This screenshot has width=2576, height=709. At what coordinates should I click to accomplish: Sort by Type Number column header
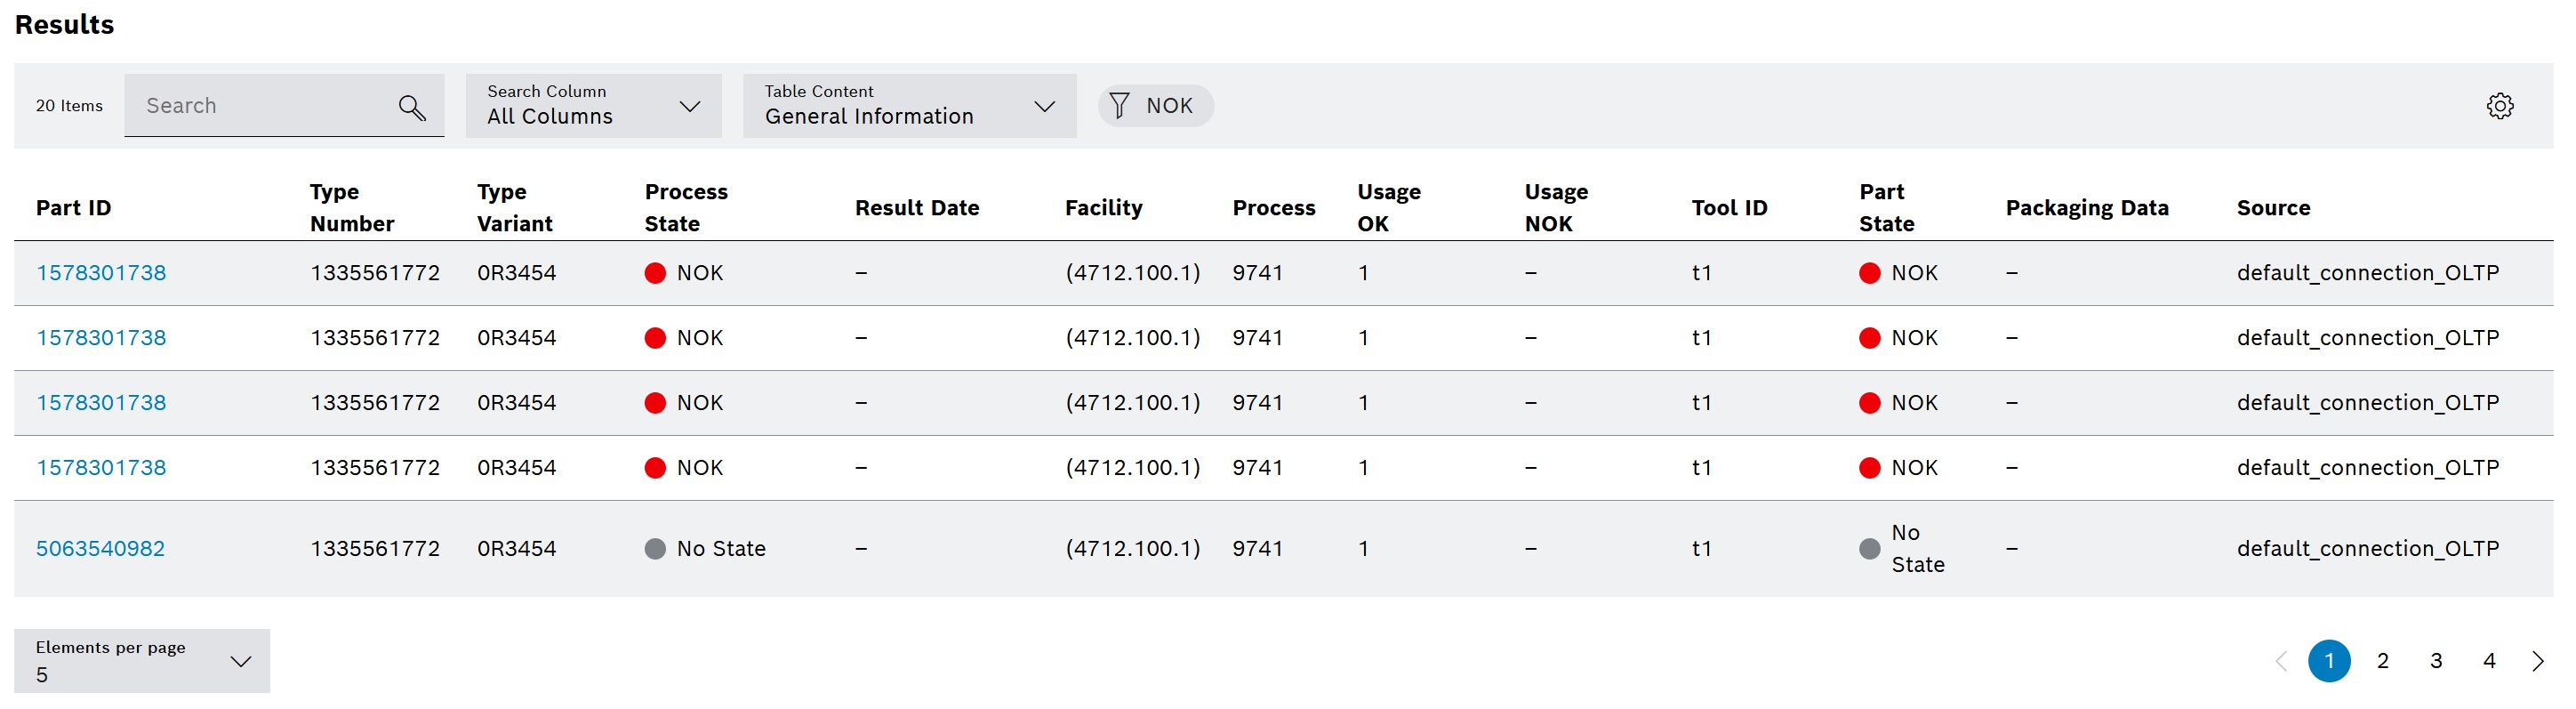tap(352, 208)
